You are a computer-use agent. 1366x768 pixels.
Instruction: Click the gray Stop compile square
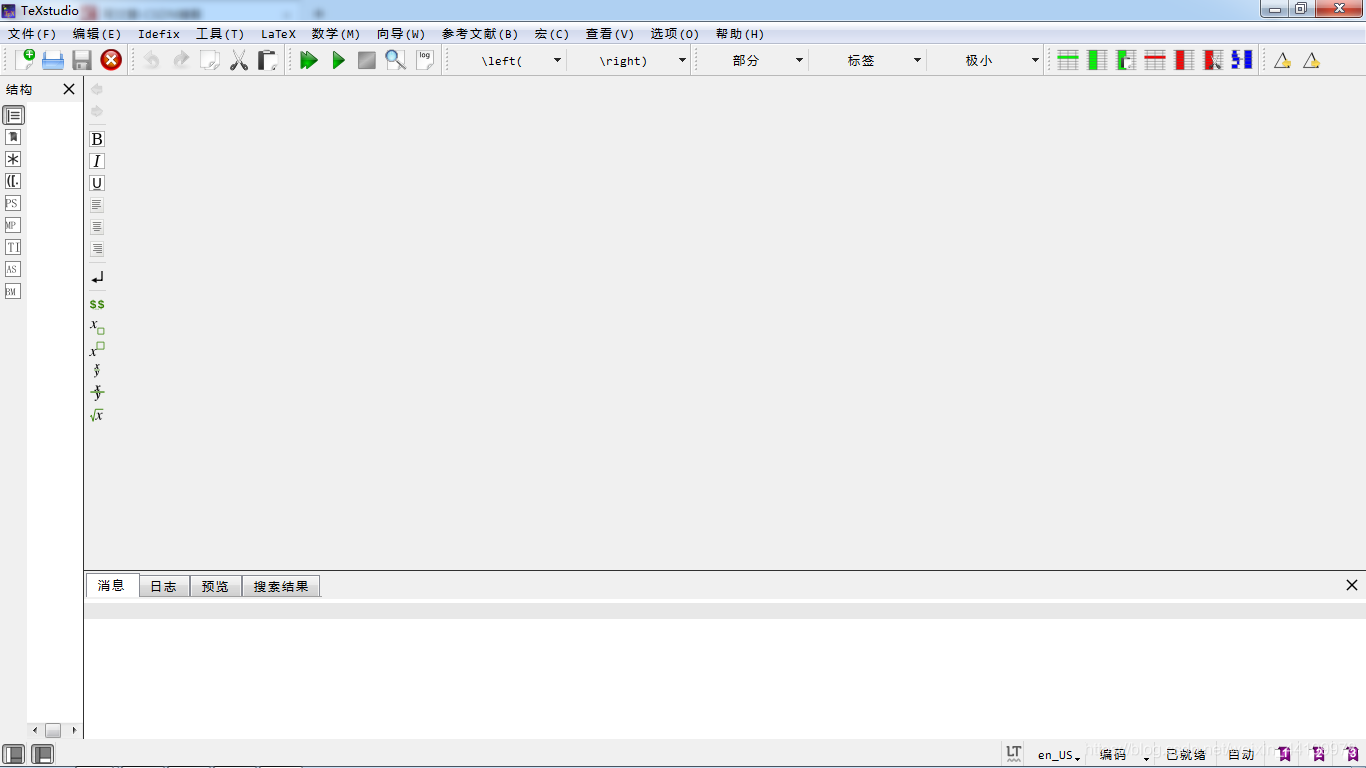(367, 60)
